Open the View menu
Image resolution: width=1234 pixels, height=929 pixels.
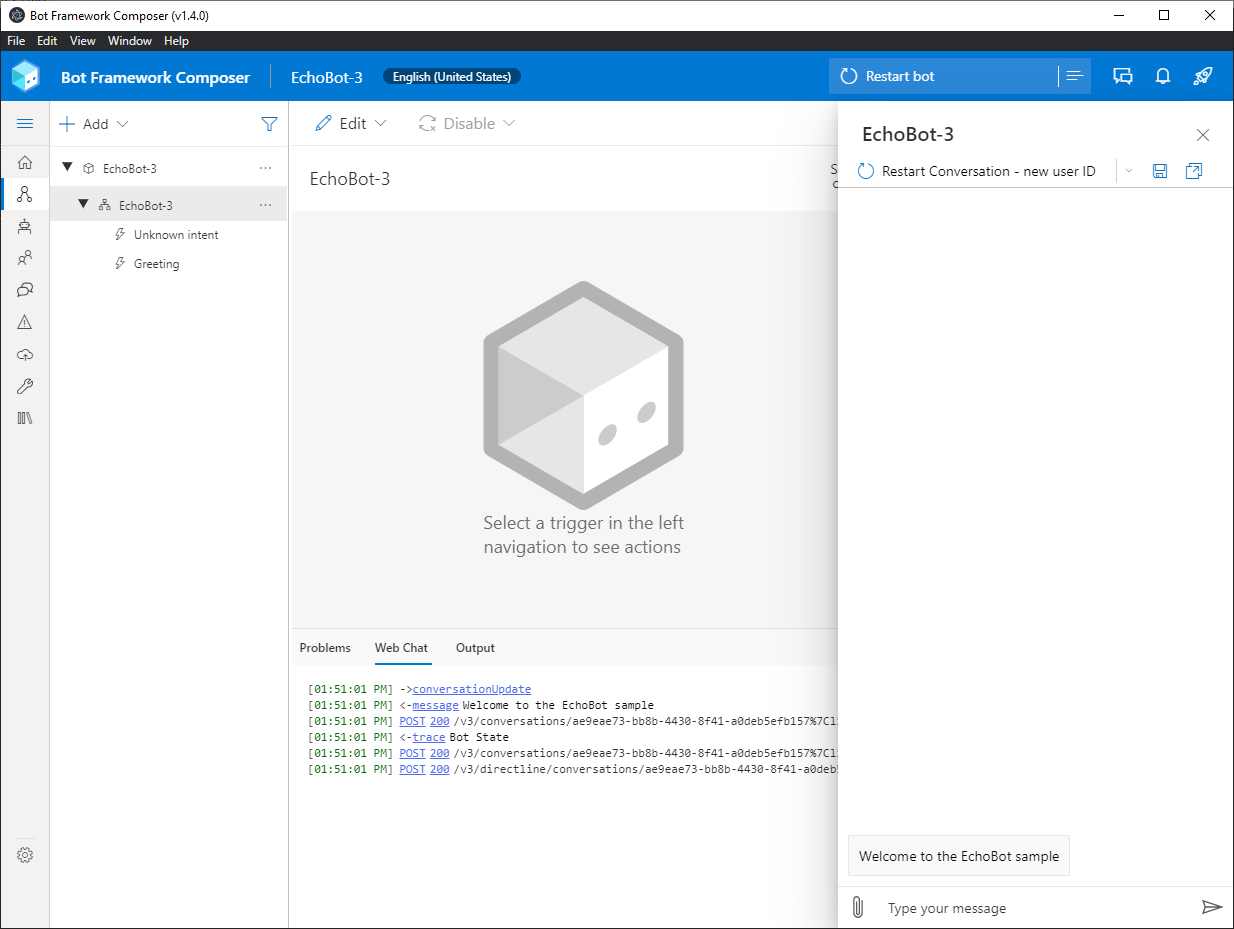(x=83, y=41)
